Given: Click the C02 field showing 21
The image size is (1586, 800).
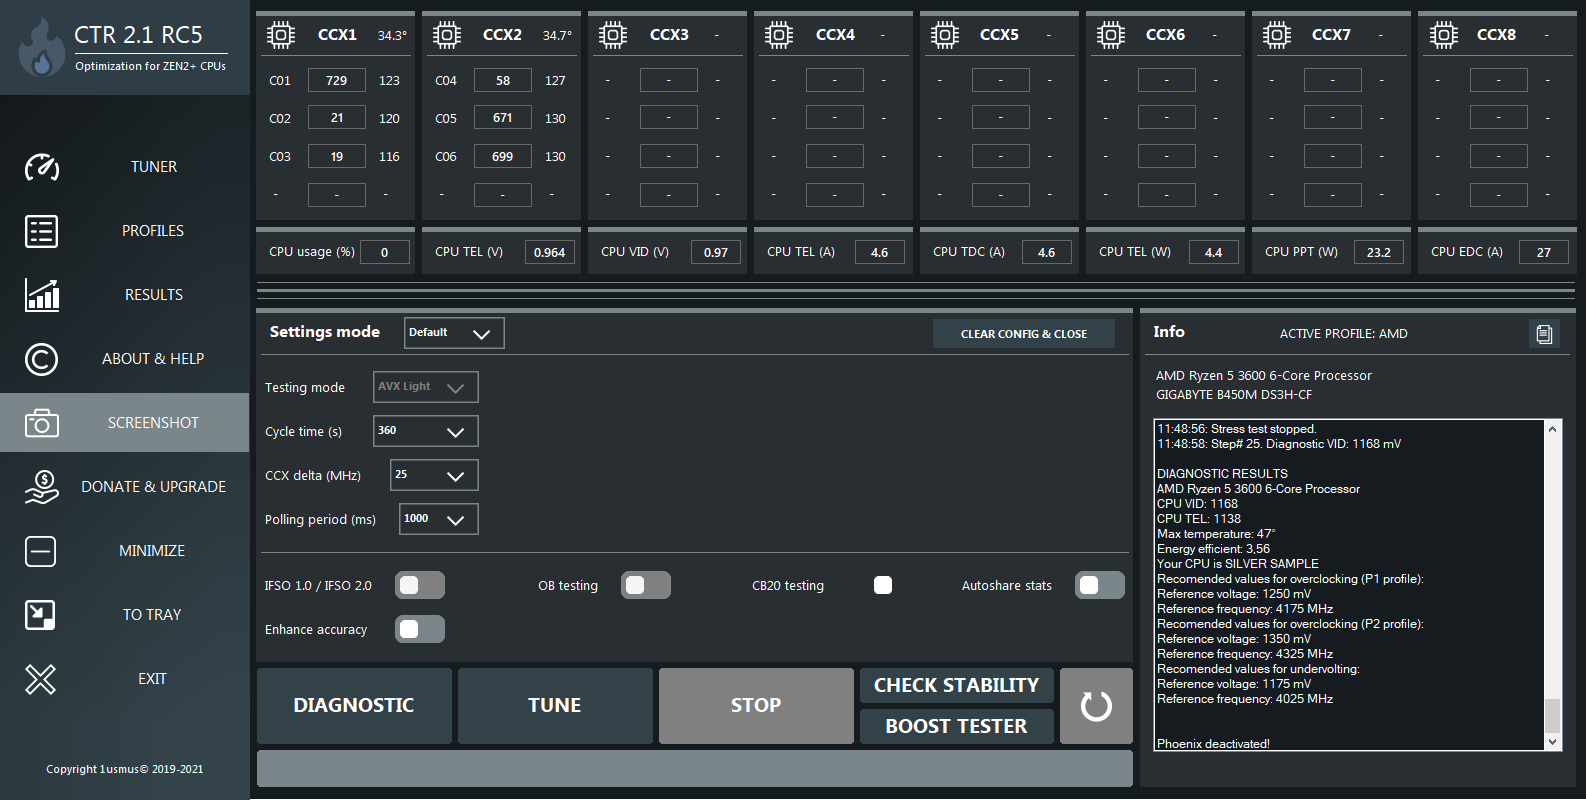Looking at the screenshot, I should [x=337, y=118].
